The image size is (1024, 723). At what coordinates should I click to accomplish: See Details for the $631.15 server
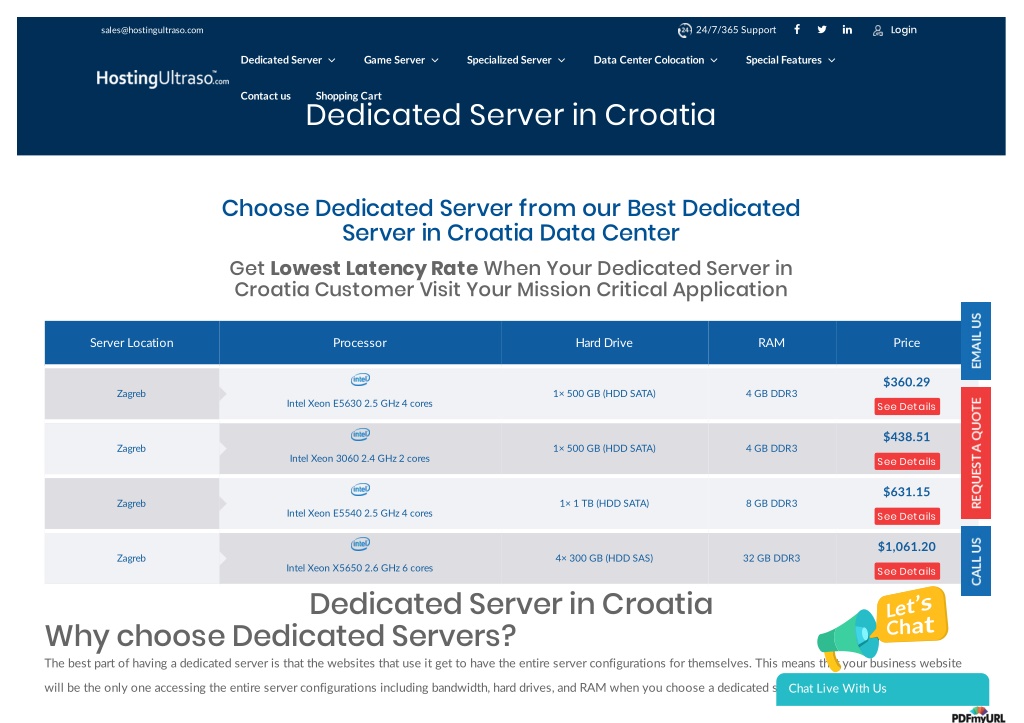point(907,516)
